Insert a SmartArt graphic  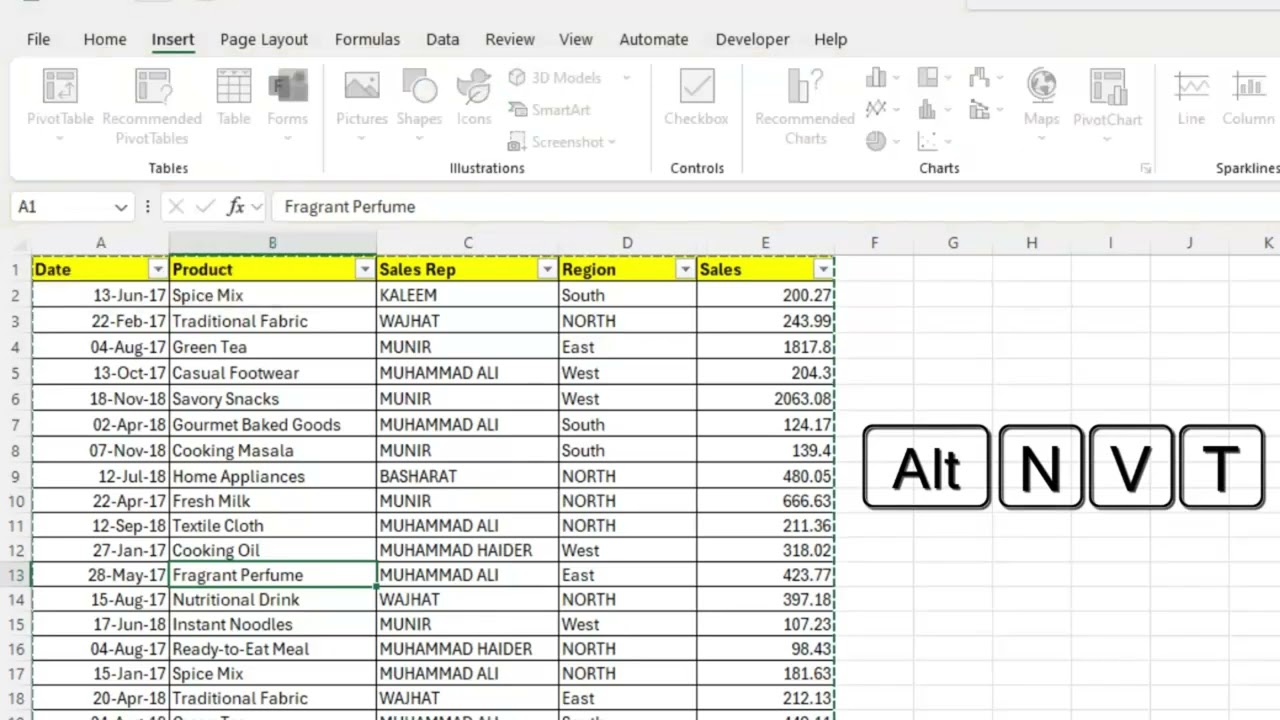click(x=549, y=110)
